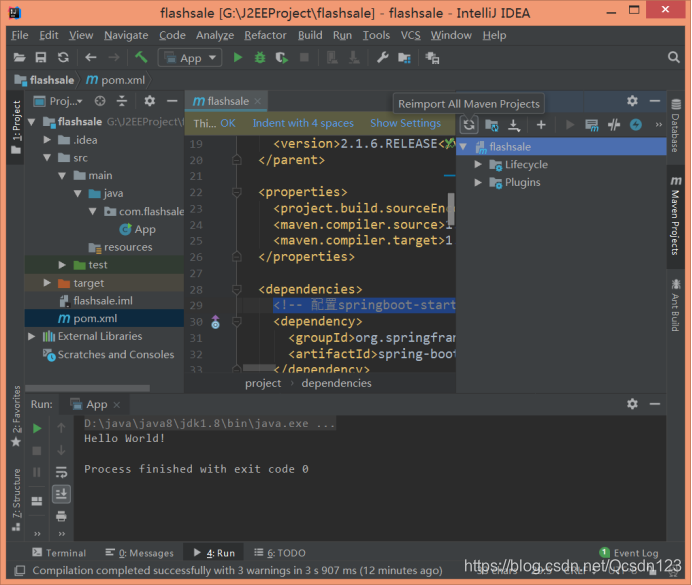Add Maven Projects with the plus icon

pyautogui.click(x=541, y=125)
